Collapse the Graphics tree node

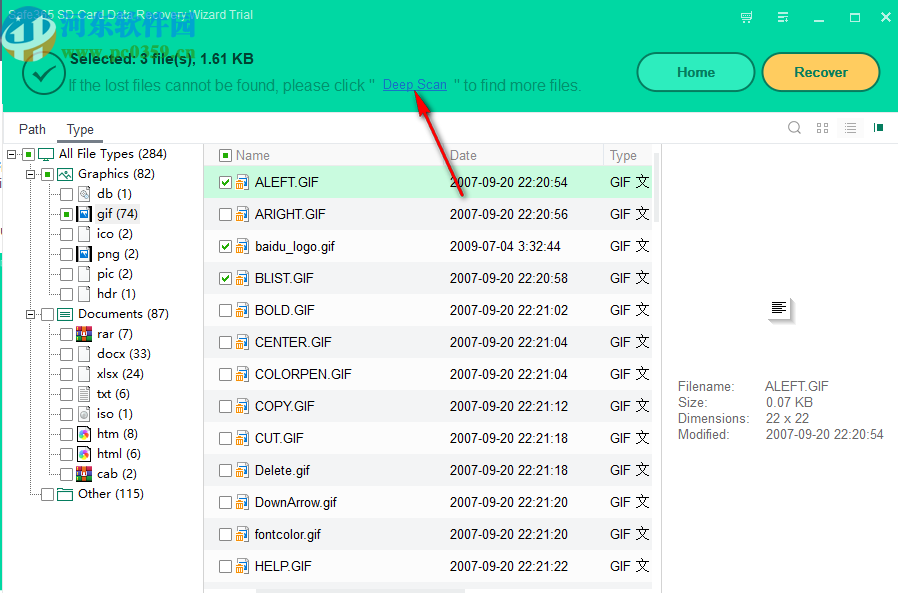[x=30, y=173]
